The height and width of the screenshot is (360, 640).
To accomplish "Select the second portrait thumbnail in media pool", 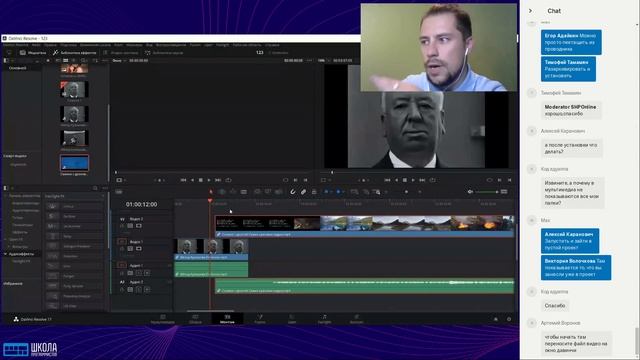I will point(74,114).
